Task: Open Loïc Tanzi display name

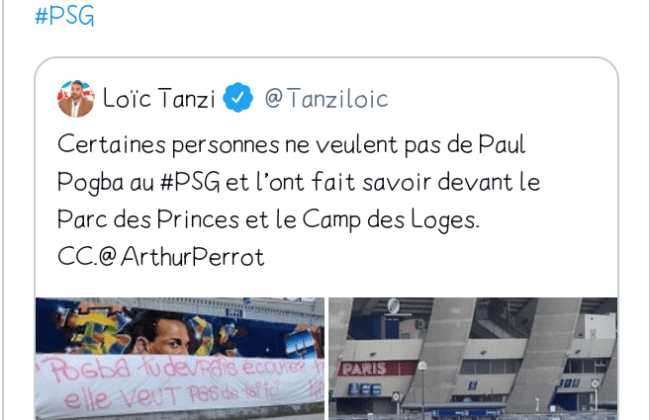Action: pos(159,99)
